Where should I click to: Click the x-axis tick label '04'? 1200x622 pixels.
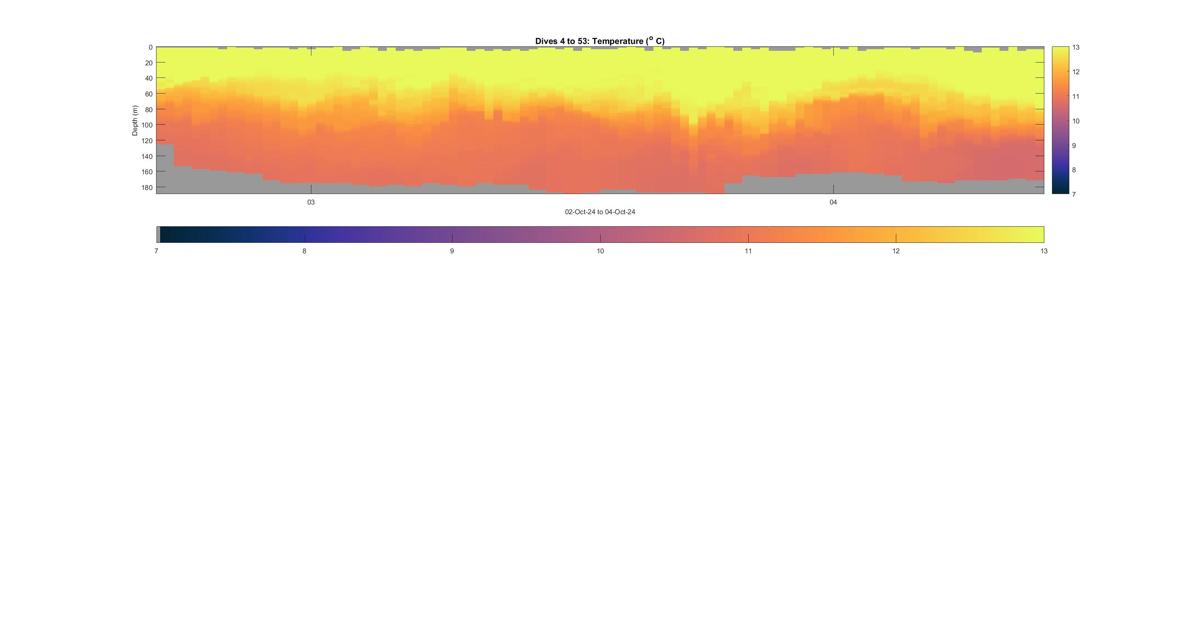click(x=833, y=202)
